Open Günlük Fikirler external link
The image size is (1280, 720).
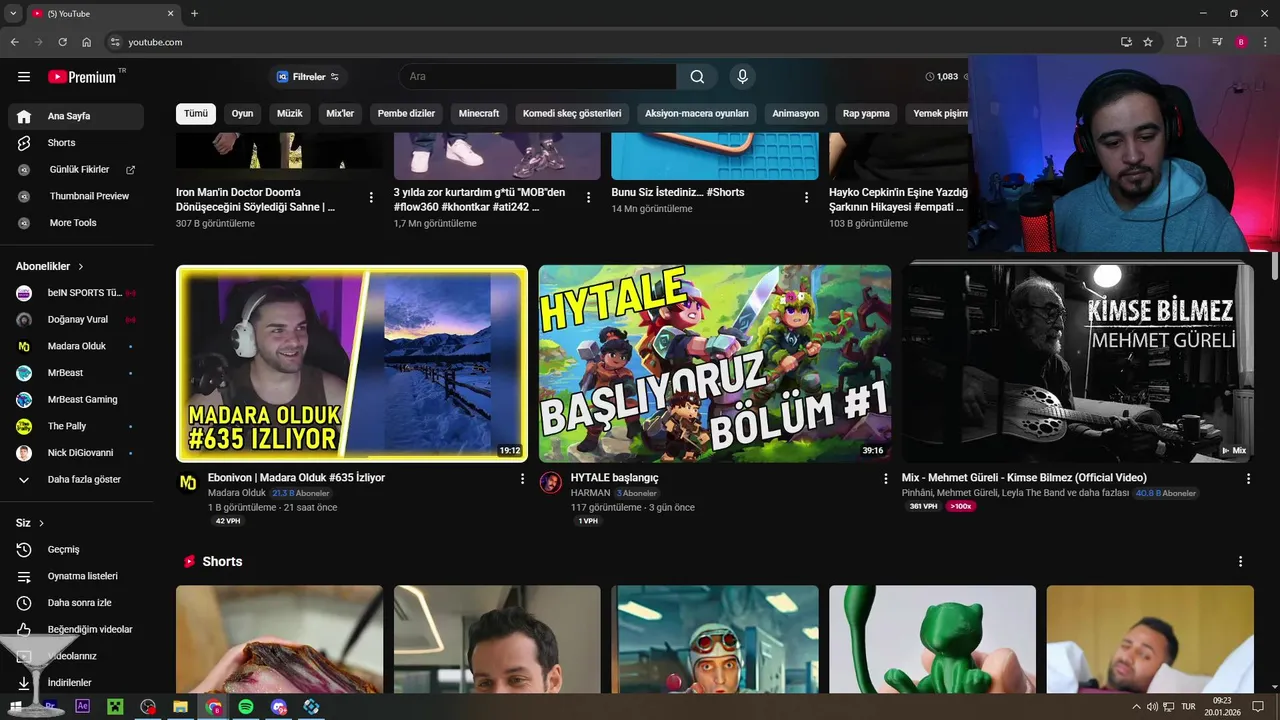coord(76,170)
